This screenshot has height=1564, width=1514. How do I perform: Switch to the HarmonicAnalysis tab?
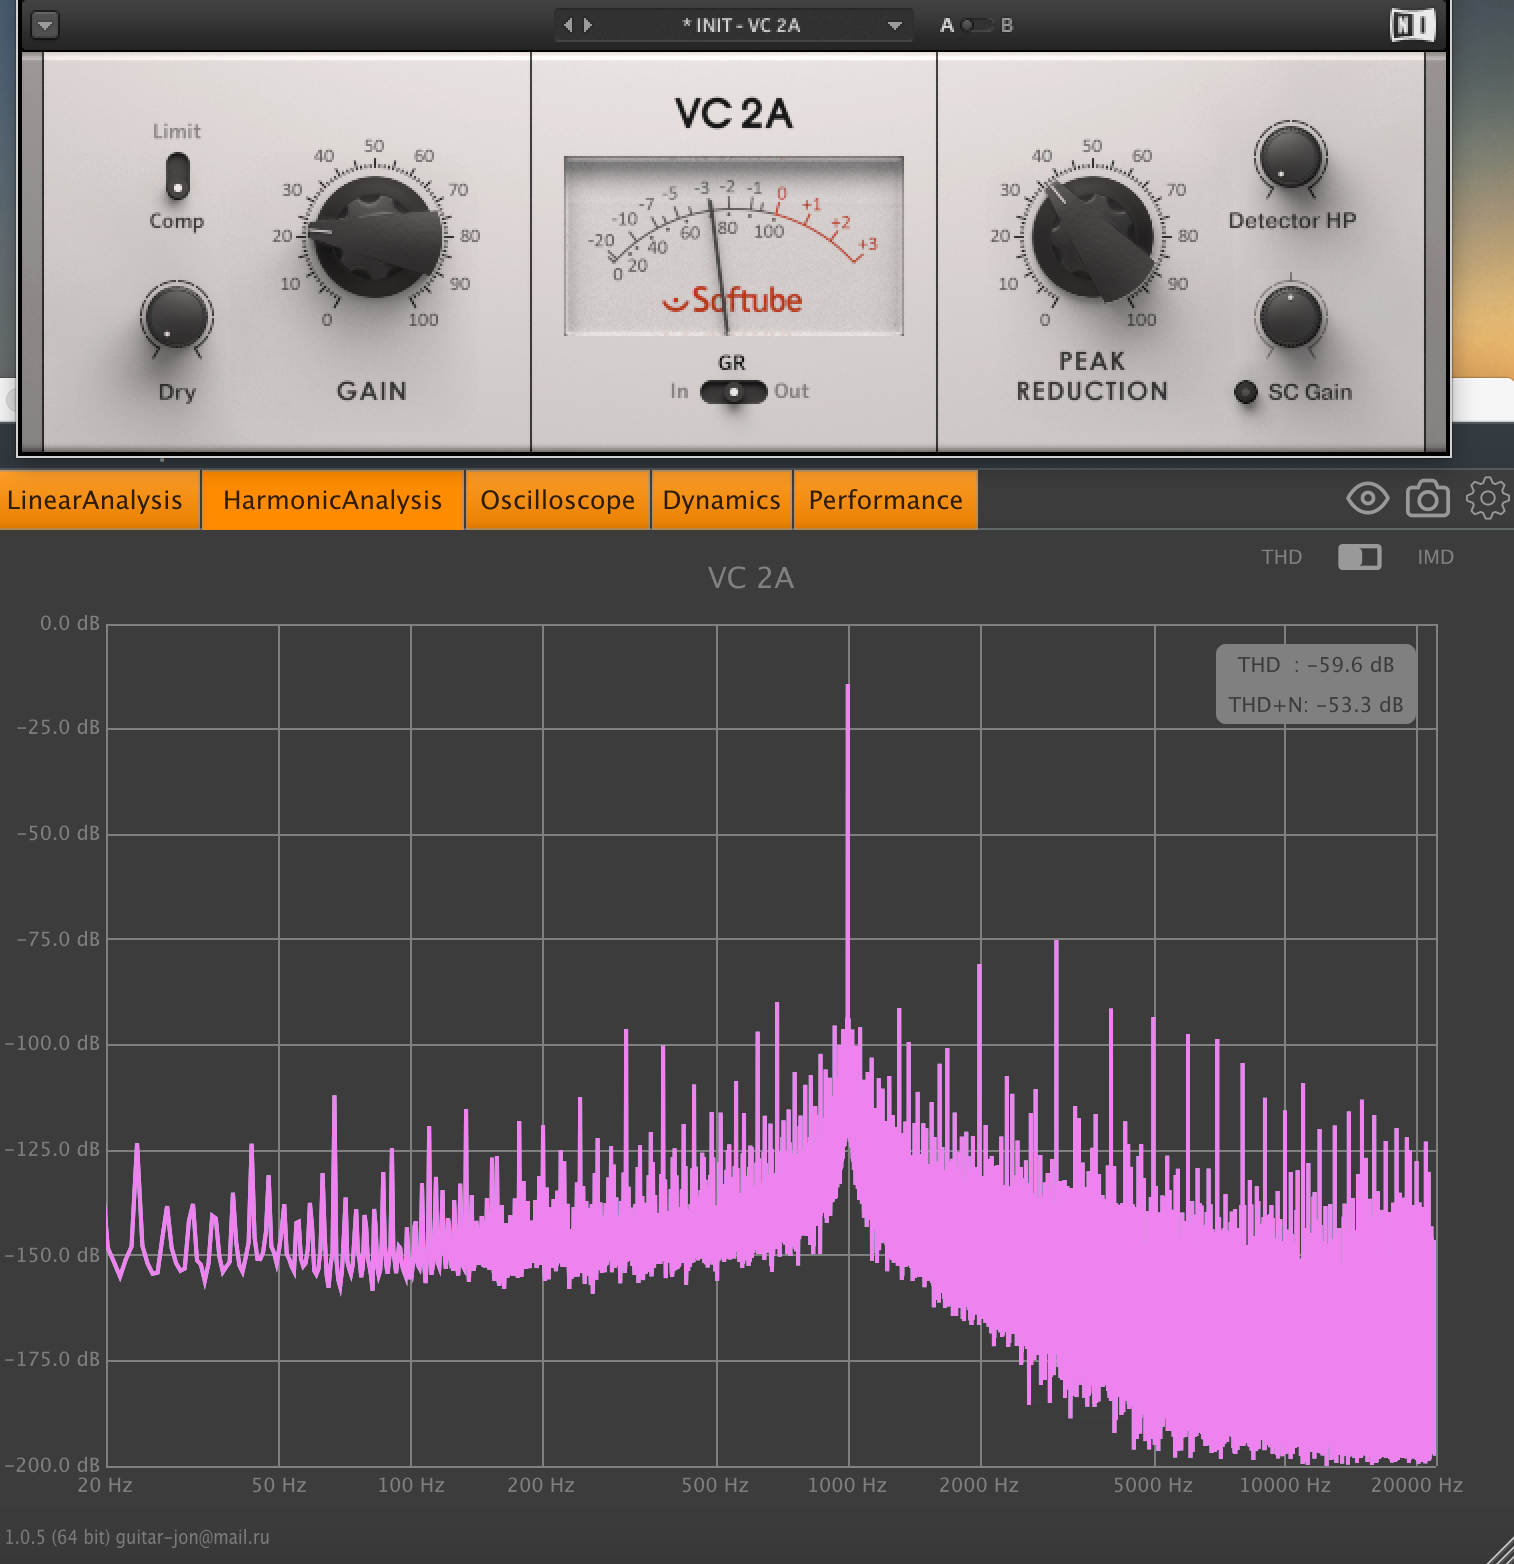(x=333, y=500)
